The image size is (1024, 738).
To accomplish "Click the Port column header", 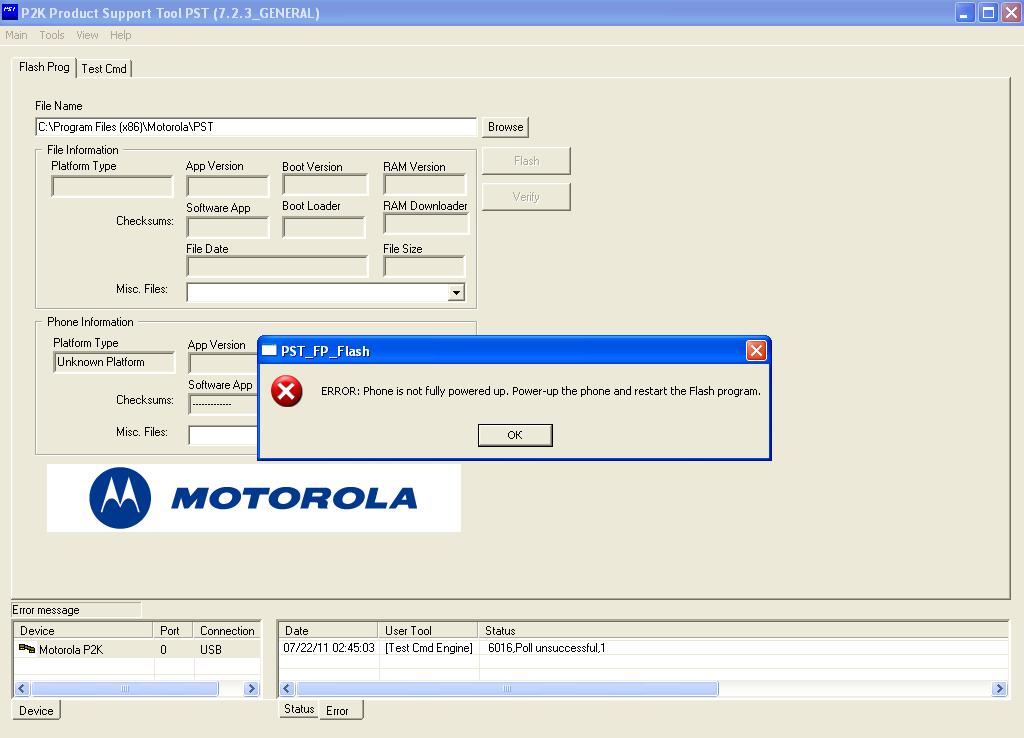I will coord(174,630).
